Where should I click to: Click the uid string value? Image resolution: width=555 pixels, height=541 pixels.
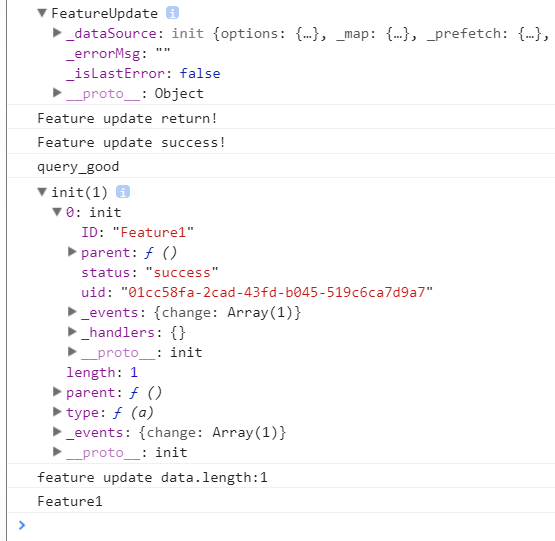277,292
